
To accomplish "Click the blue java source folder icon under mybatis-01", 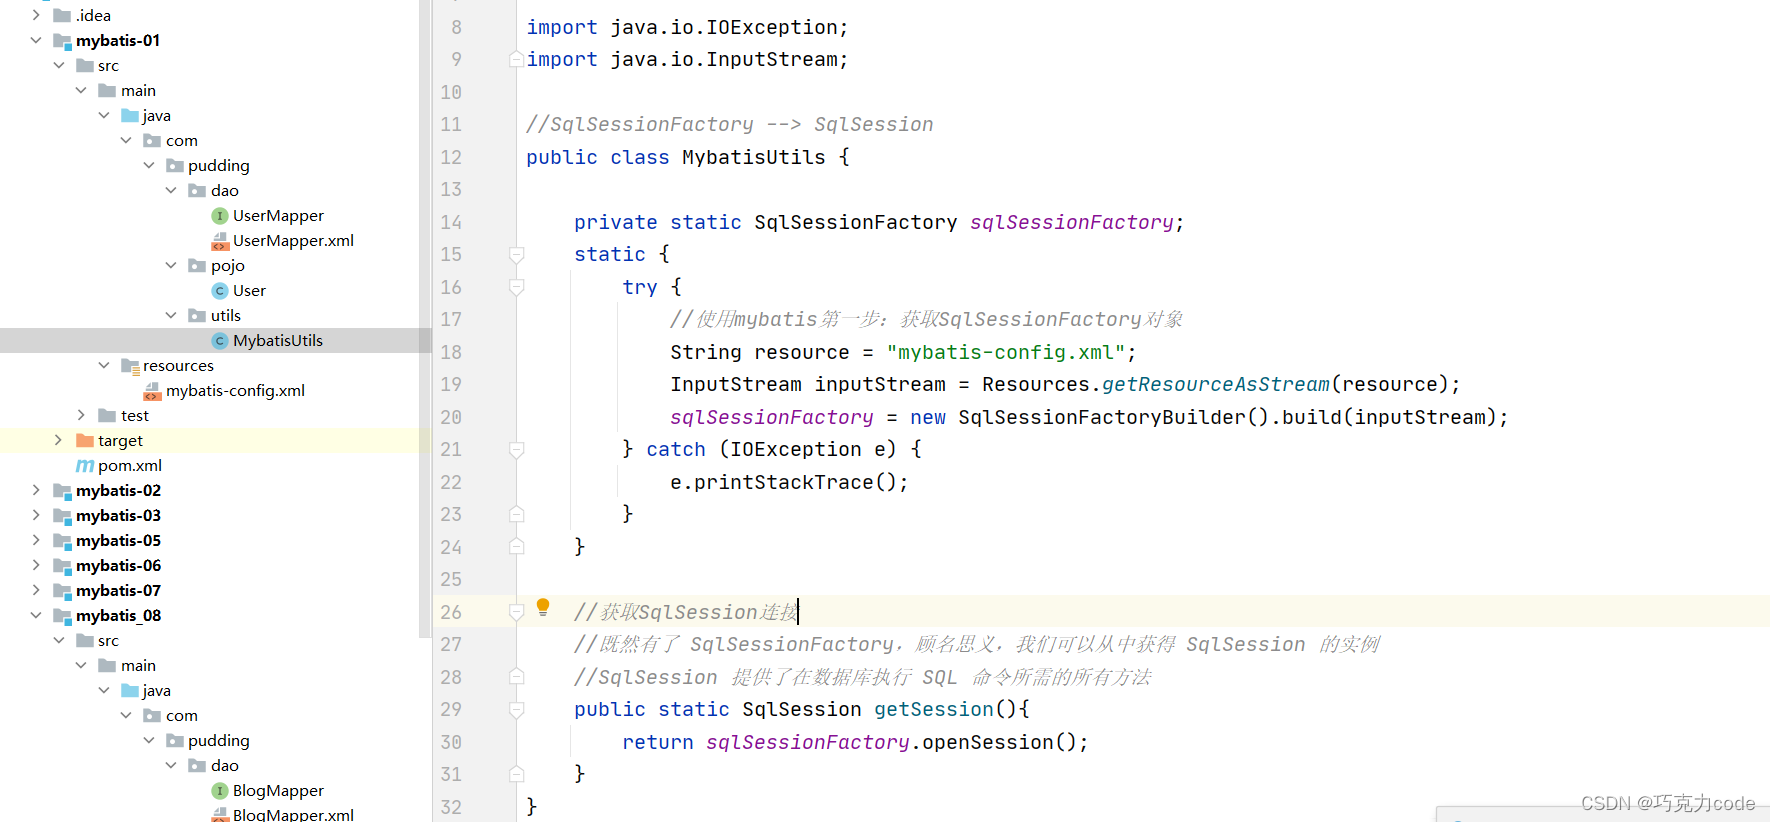I will coord(130,116).
